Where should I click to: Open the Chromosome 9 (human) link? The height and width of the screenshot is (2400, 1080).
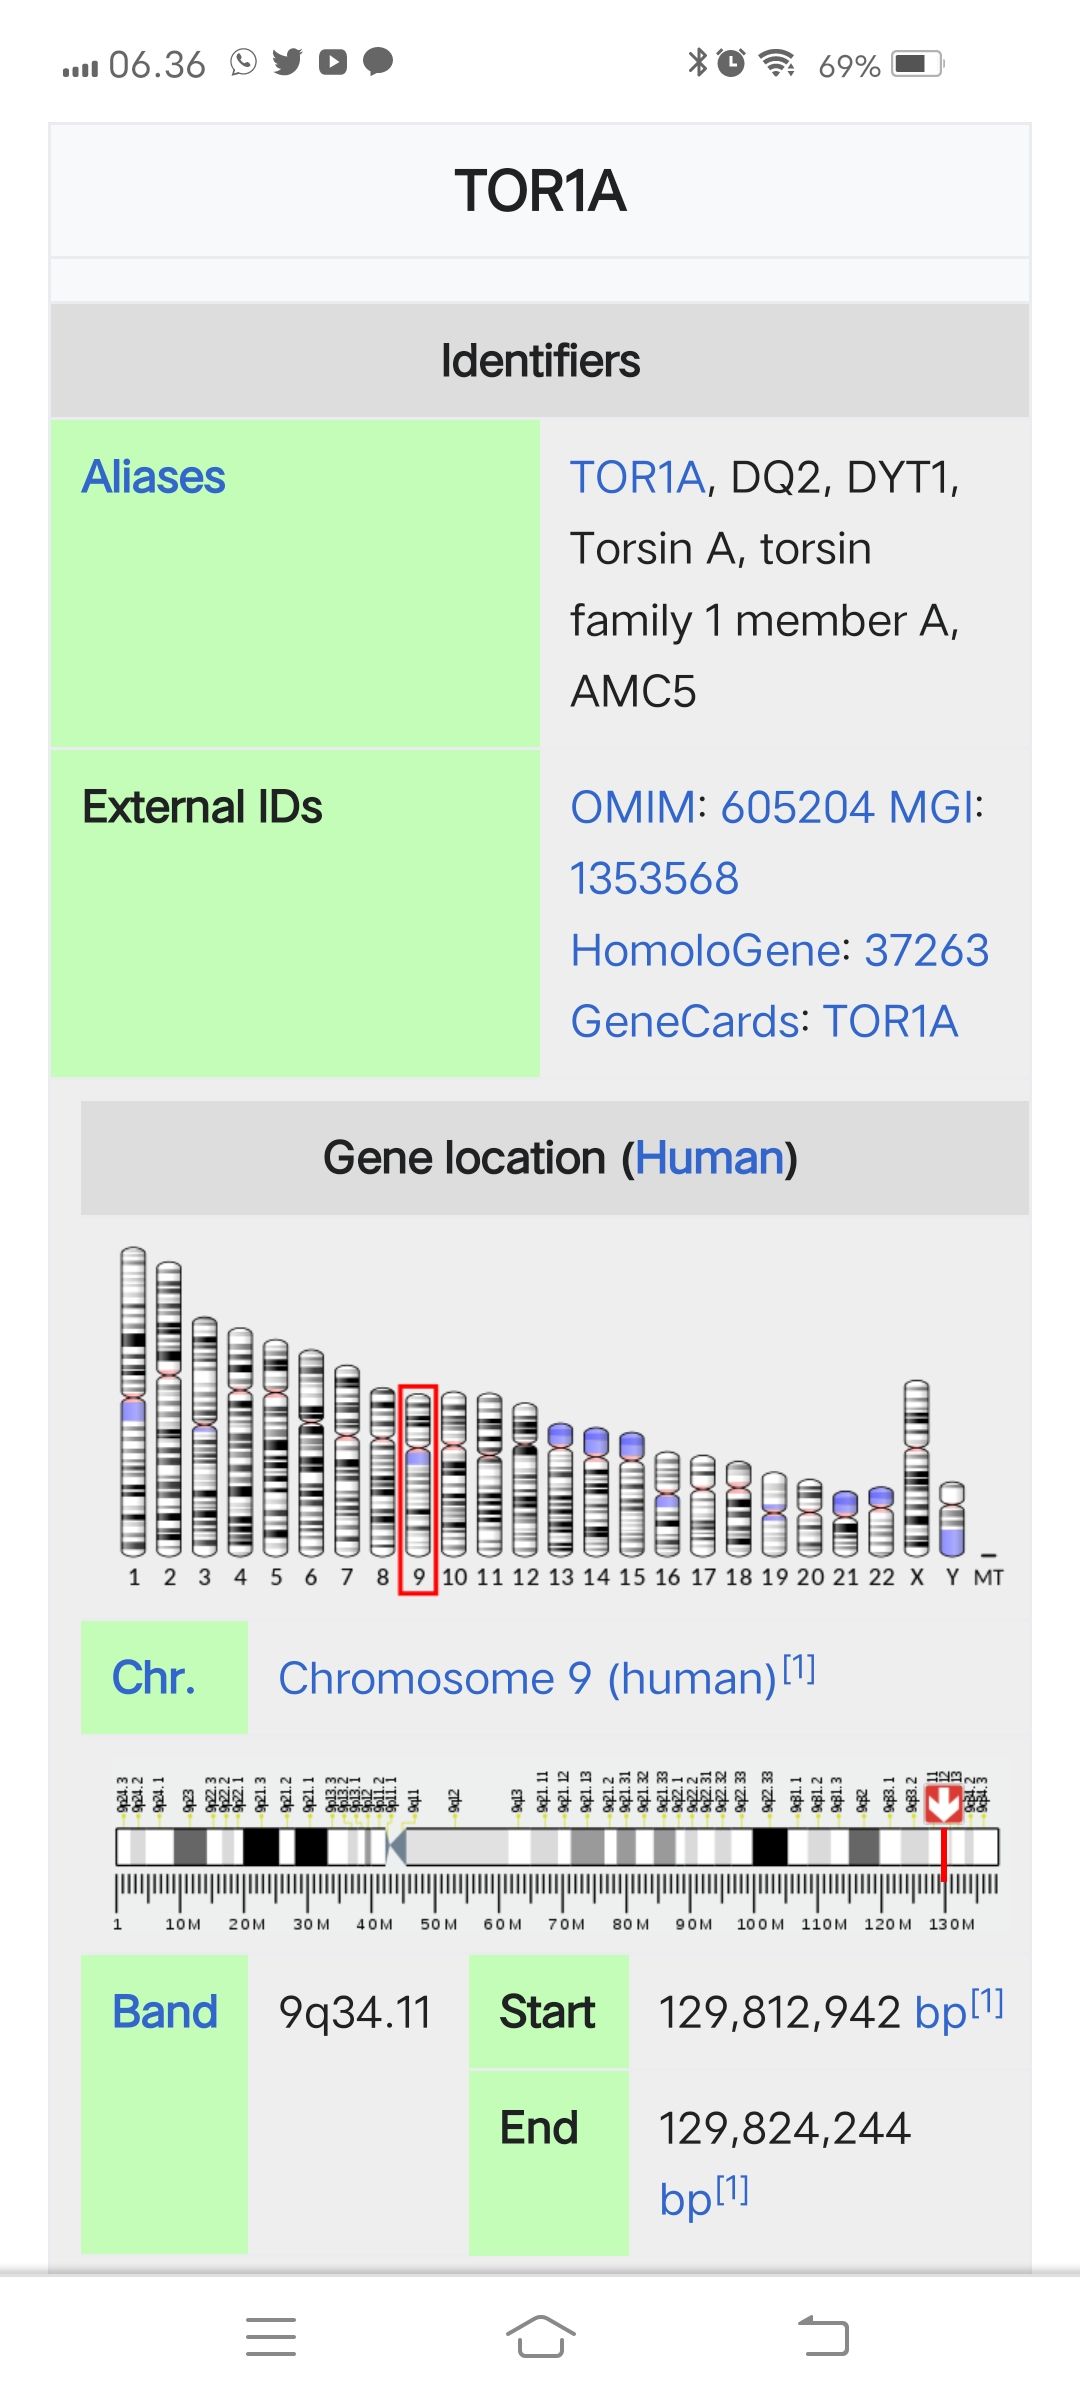point(527,1678)
